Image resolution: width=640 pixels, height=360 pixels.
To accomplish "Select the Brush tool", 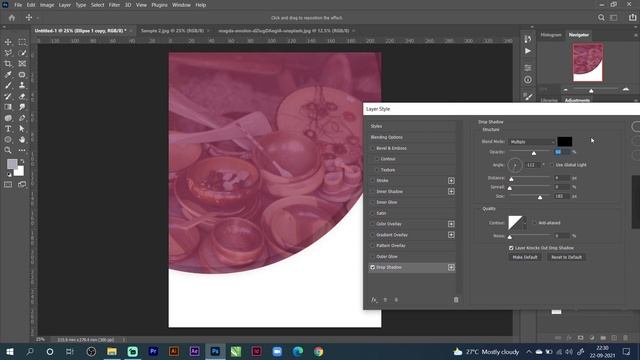I will 8,85.
